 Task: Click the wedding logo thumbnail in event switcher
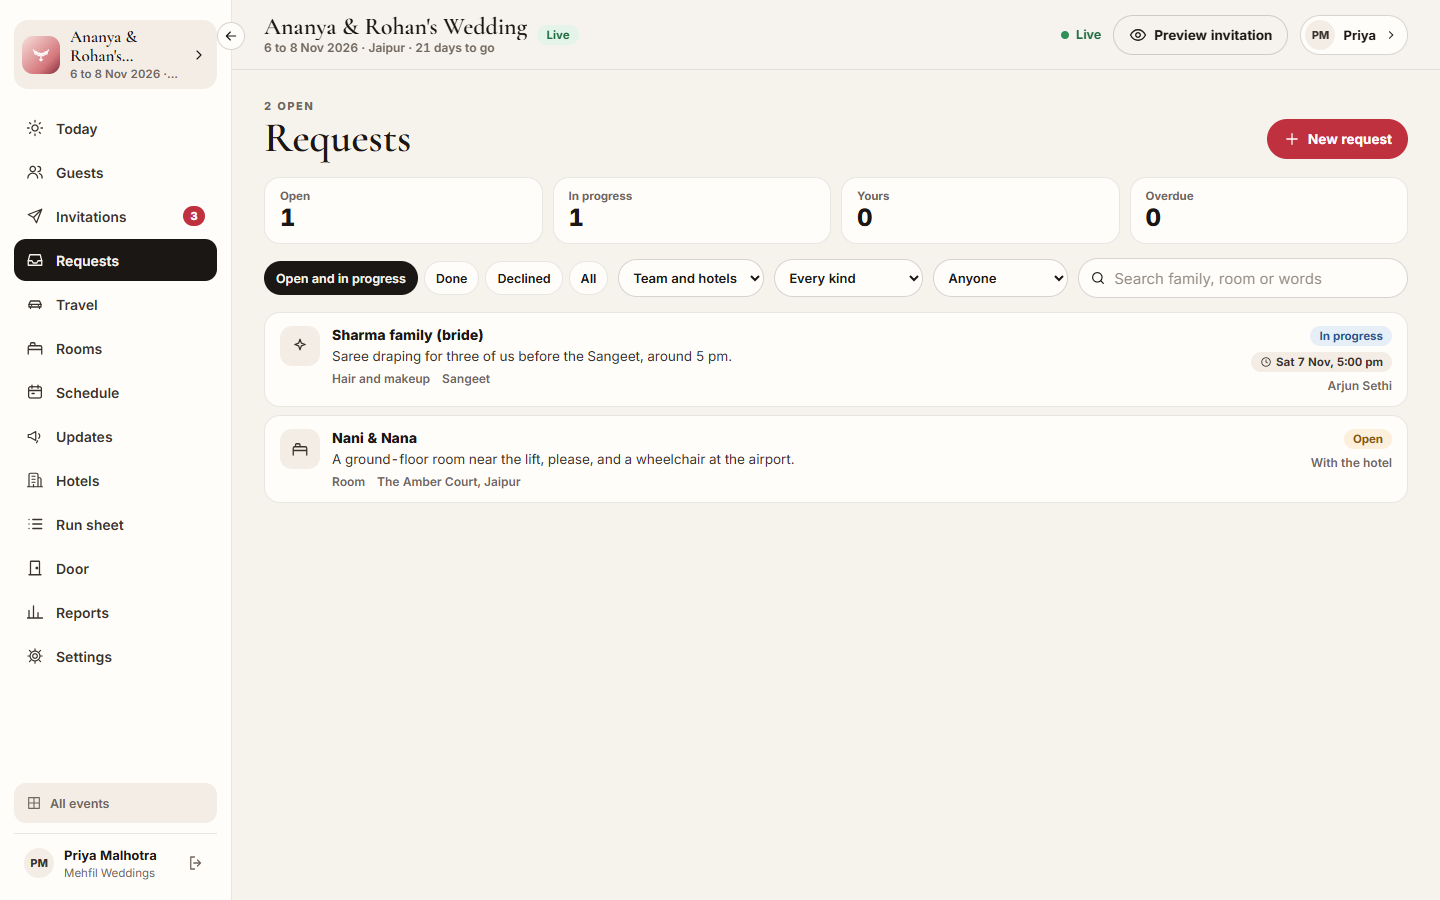[41, 55]
